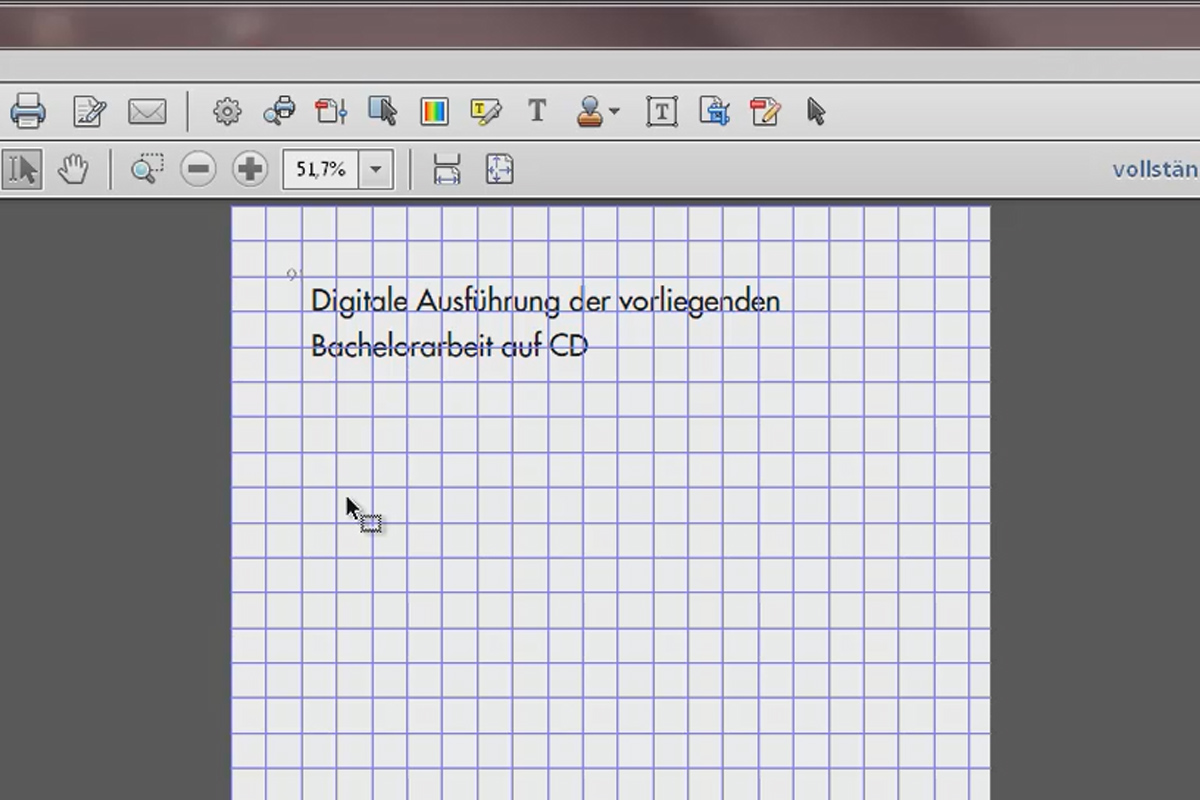1200x800 pixels.
Task: Enable fit entire page view
Action: pos(499,169)
